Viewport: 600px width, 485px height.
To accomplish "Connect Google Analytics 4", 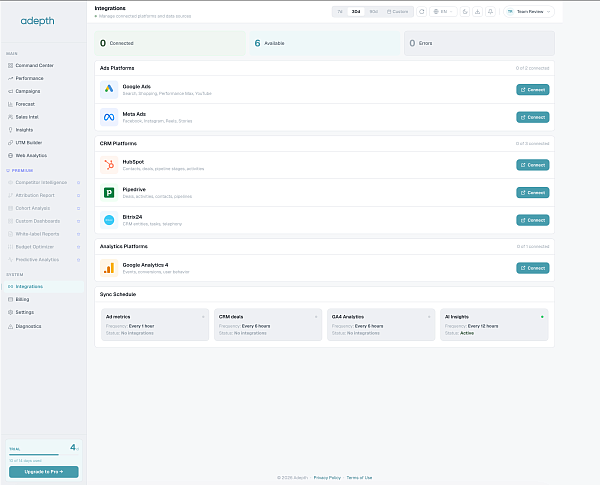I will tap(533, 268).
